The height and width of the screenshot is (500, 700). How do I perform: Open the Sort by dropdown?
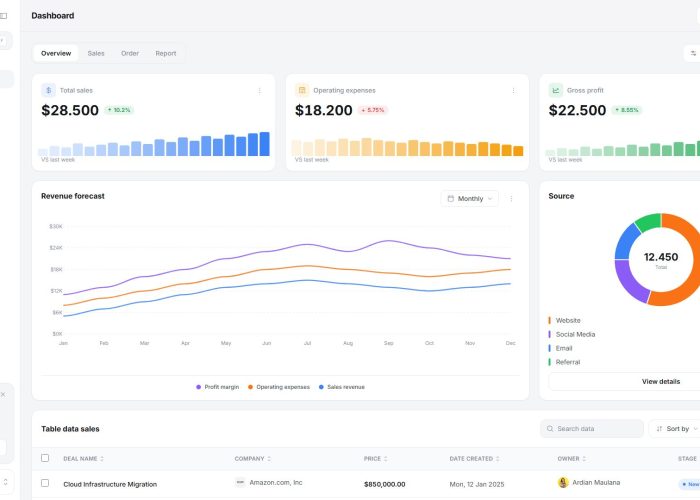coord(675,429)
